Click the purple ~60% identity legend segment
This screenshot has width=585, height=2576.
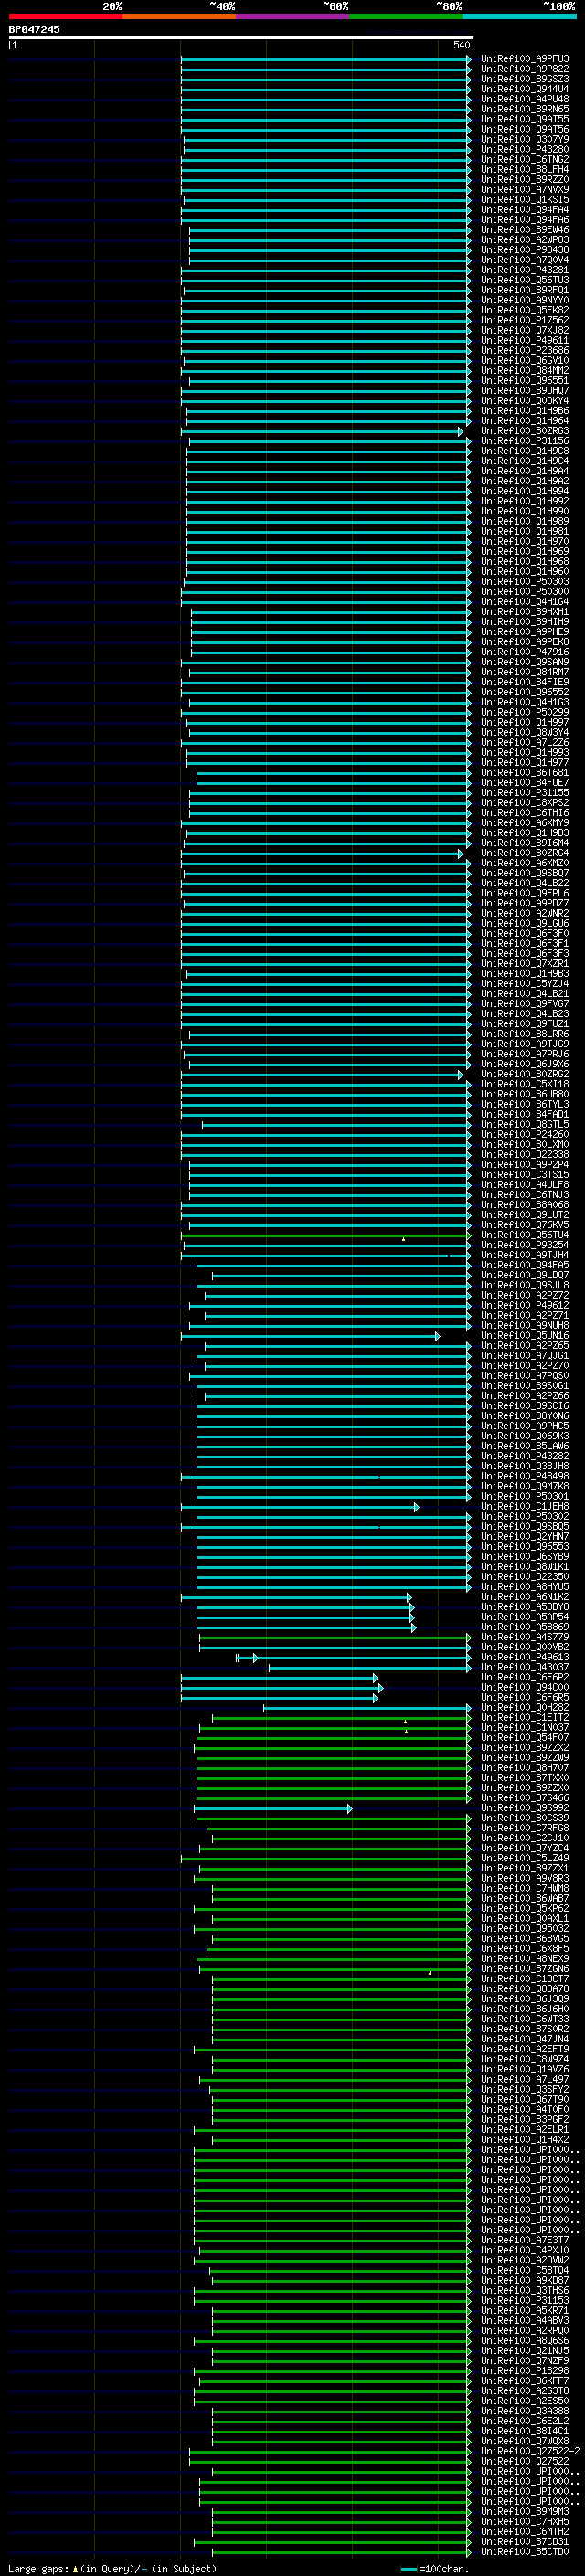(x=293, y=16)
